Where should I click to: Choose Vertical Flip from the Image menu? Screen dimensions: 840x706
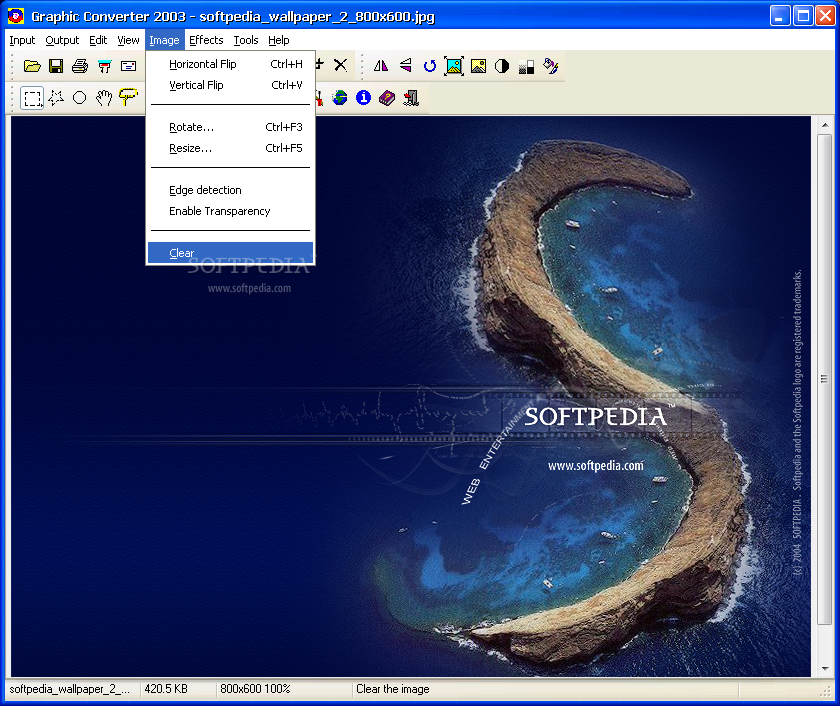point(230,85)
